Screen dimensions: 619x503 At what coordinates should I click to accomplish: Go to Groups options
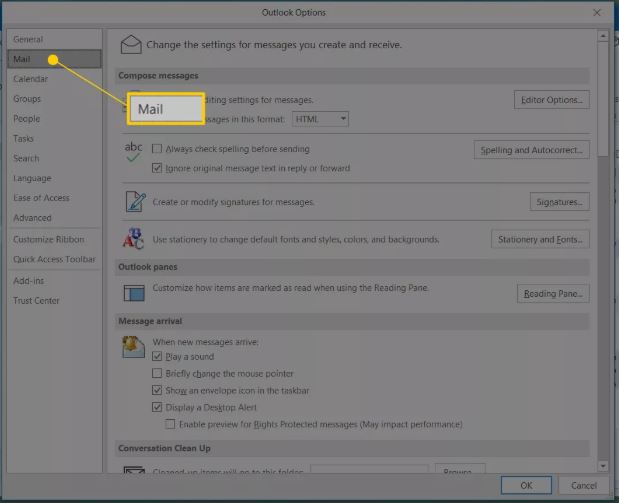[x=54, y=99]
